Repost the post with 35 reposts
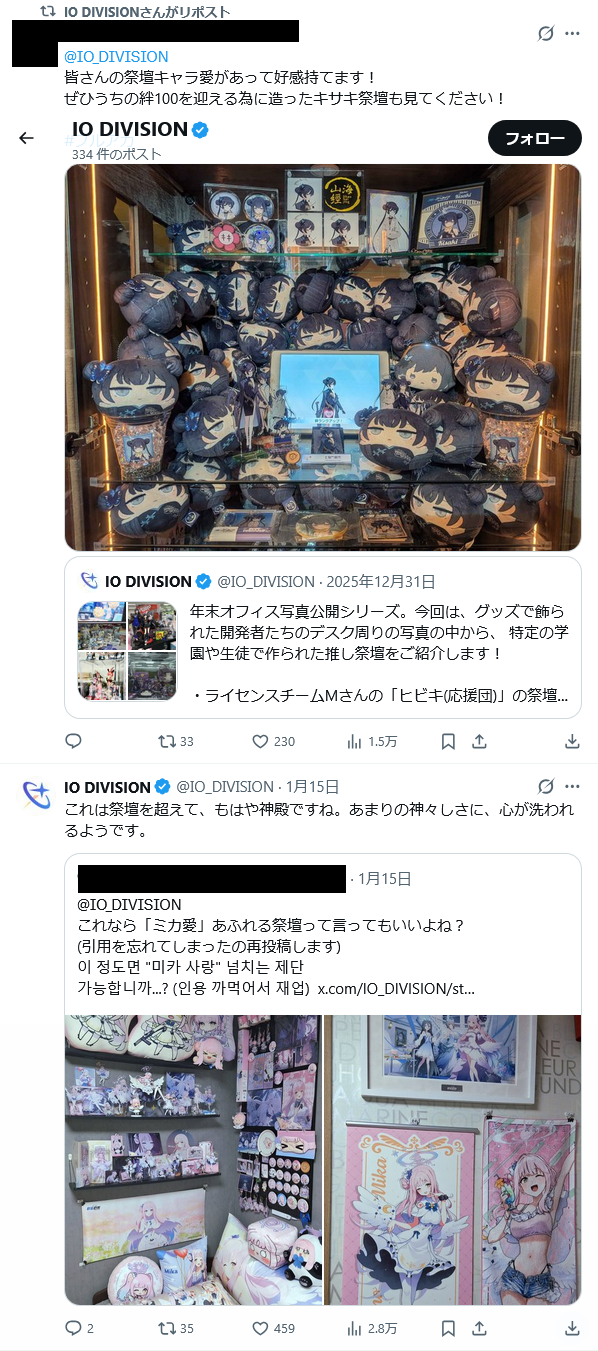This screenshot has width=598, height=1351. click(176, 1328)
